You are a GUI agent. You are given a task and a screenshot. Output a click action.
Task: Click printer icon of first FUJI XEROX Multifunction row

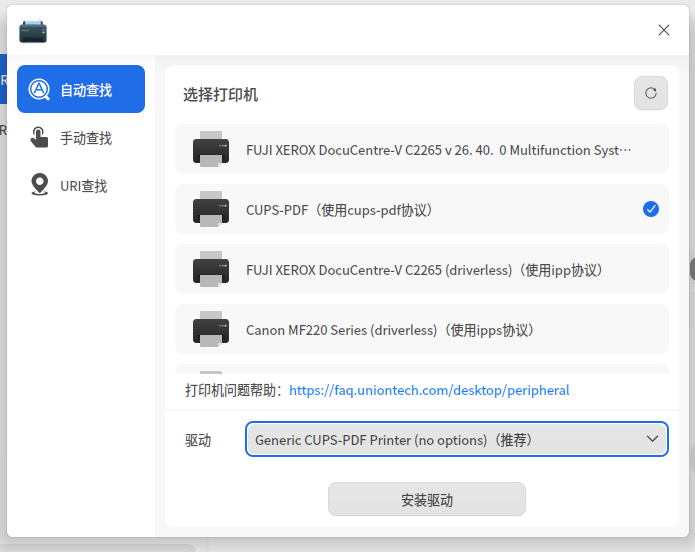[211, 149]
